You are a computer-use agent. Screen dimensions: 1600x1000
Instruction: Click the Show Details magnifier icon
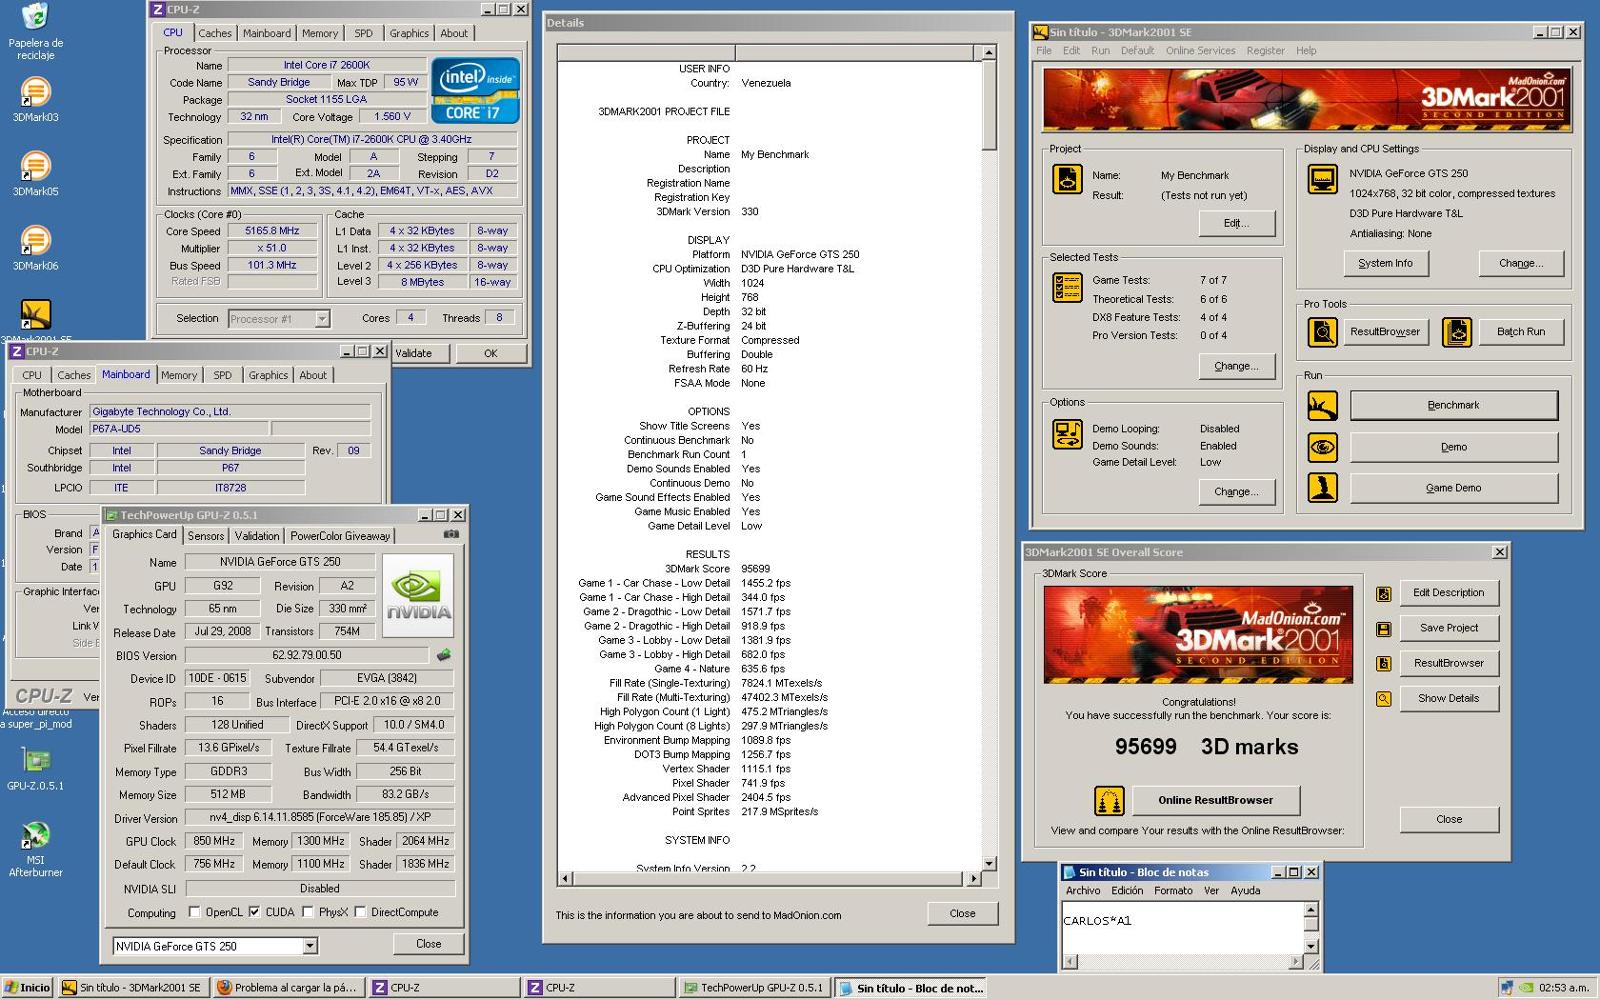coord(1384,699)
